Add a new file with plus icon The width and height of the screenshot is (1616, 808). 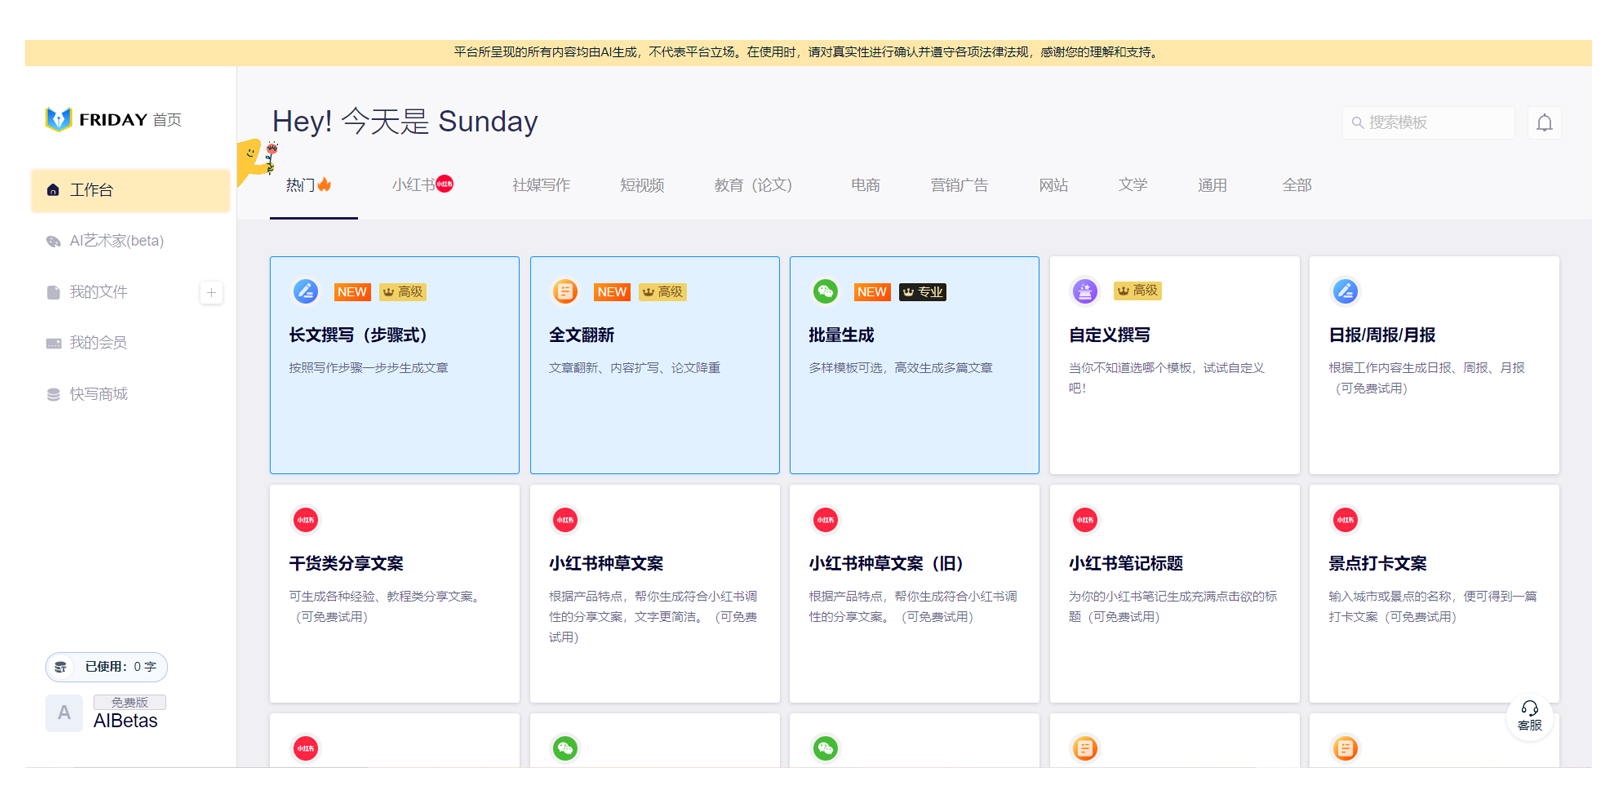click(x=211, y=293)
